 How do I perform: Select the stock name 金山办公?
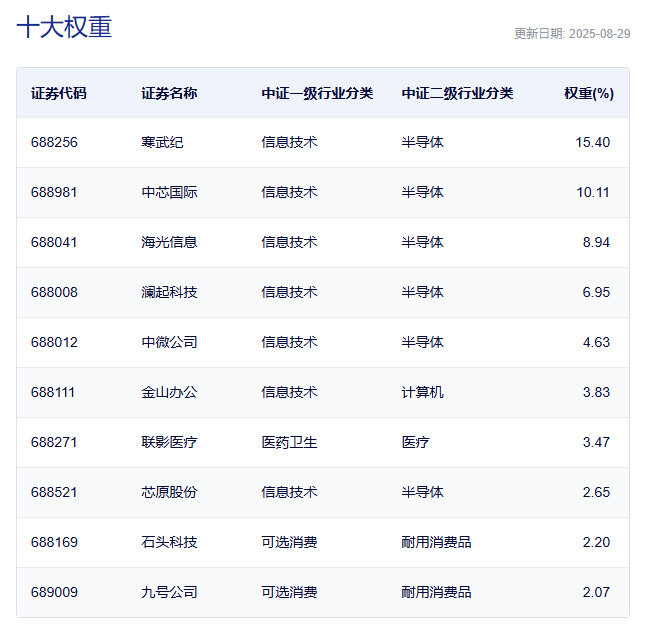point(169,392)
